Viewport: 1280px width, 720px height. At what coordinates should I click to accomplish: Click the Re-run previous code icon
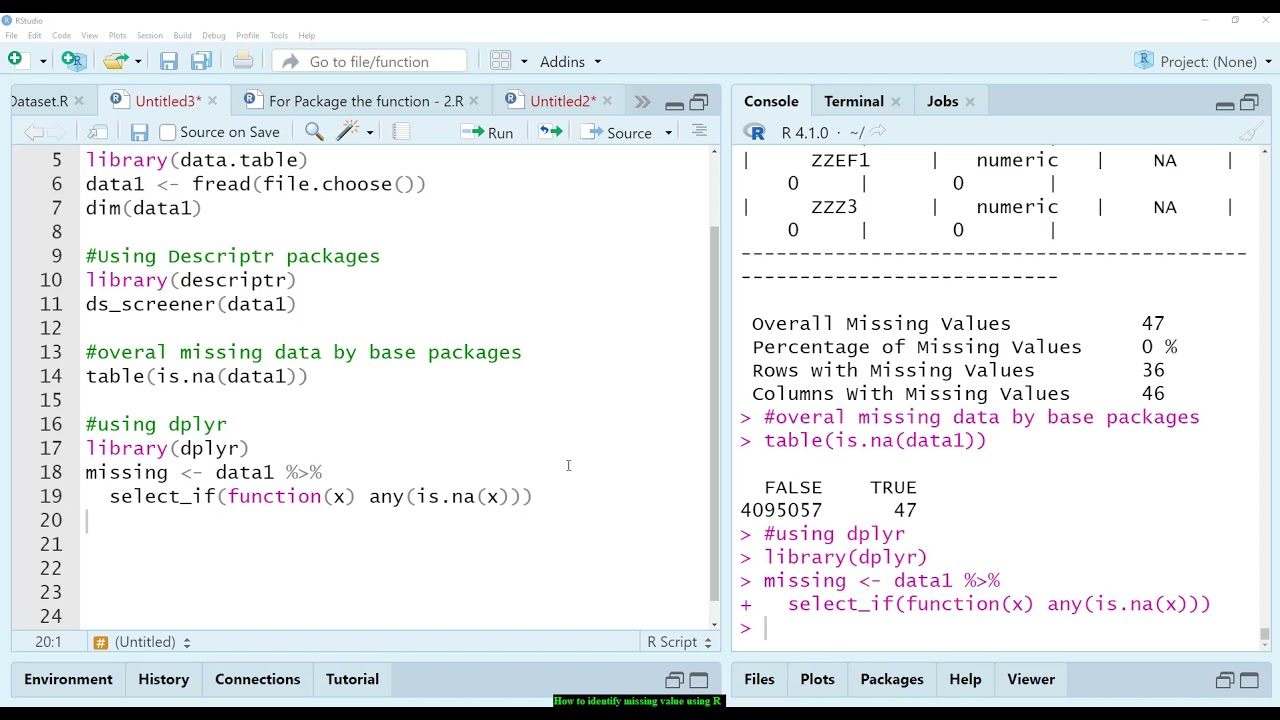(x=551, y=132)
